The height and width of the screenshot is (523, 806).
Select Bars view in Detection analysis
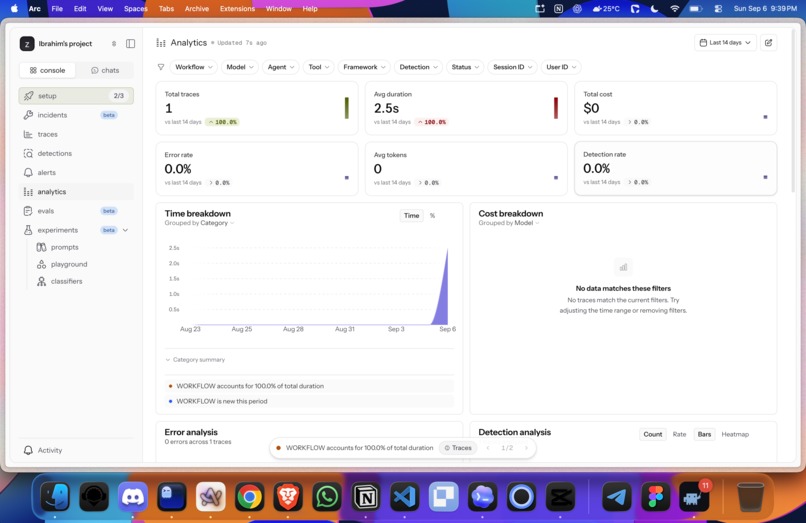coord(704,435)
